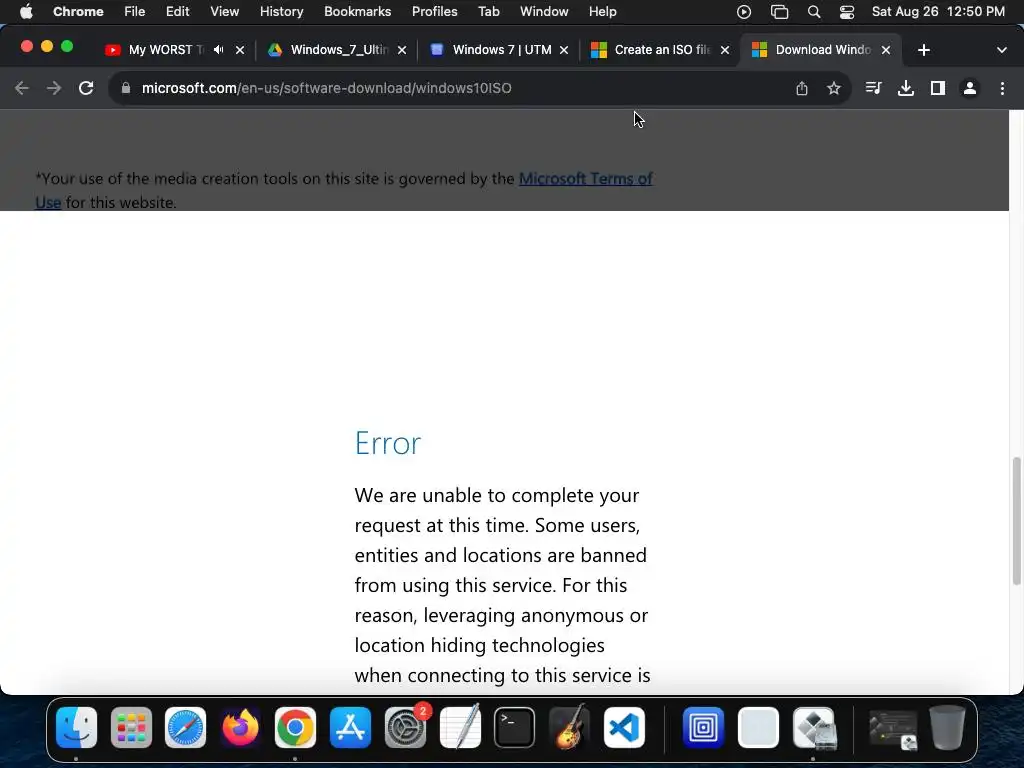Open Control Center

847,12
